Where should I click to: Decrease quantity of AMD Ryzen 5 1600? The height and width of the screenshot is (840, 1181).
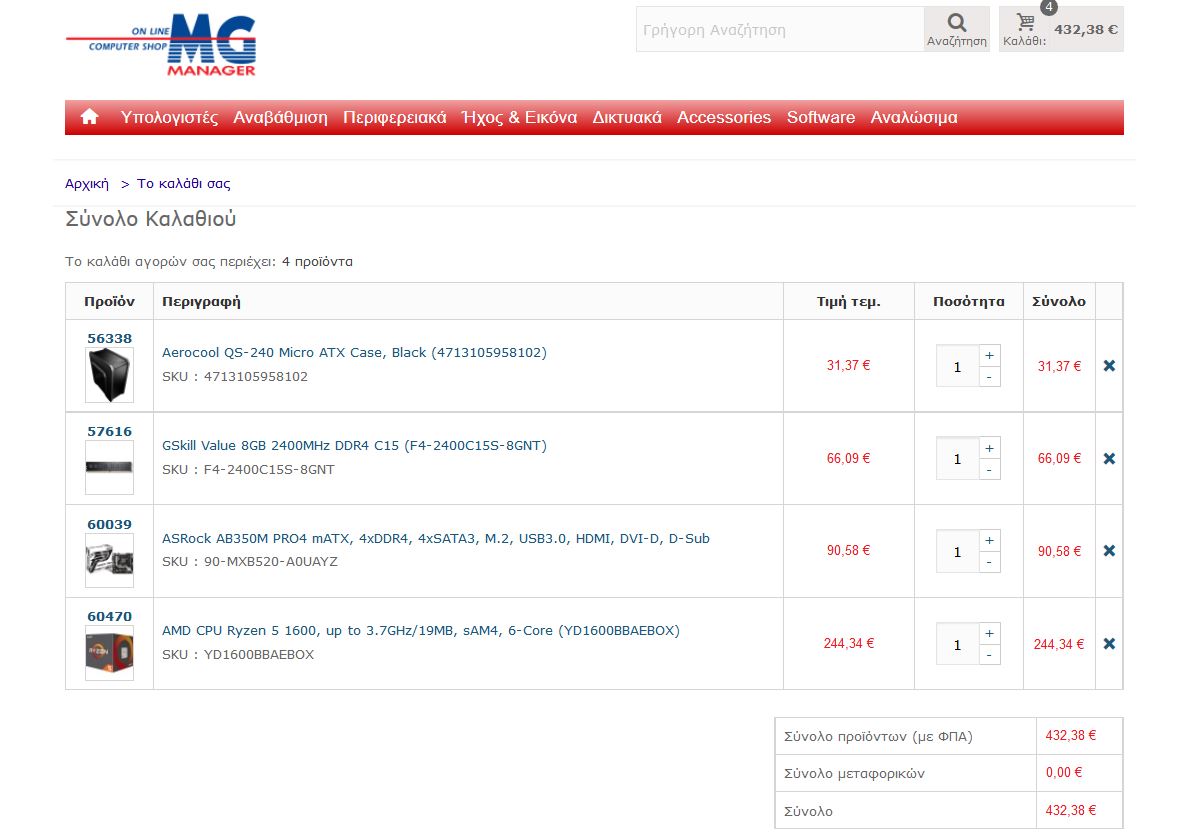[x=990, y=655]
